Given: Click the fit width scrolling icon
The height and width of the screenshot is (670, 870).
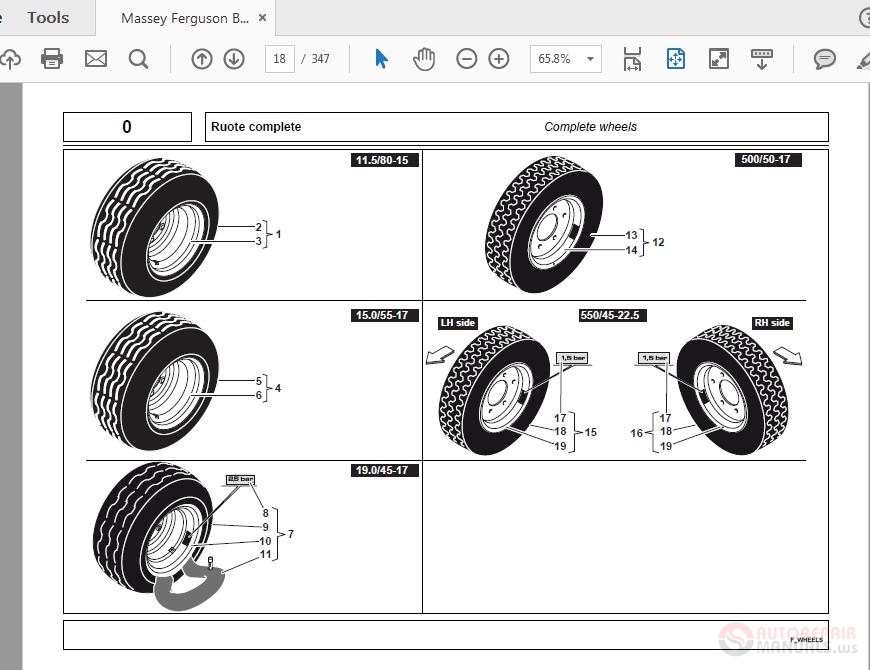Looking at the screenshot, I should pos(632,59).
